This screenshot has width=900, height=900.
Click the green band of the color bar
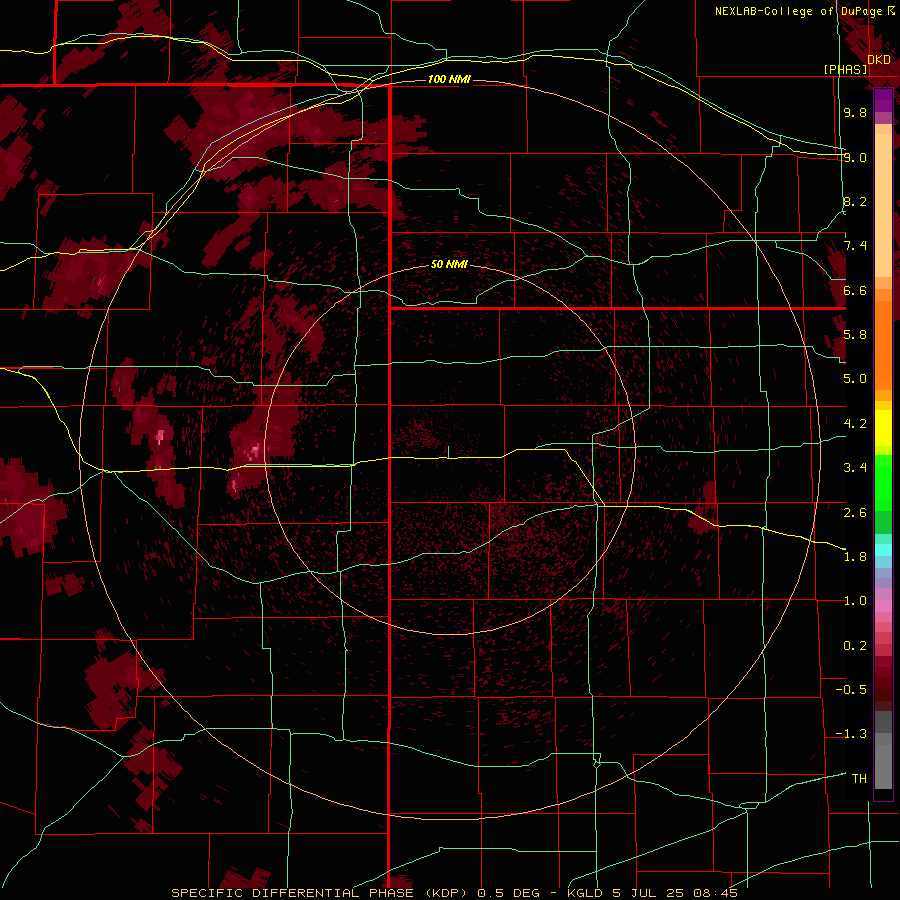[883, 492]
